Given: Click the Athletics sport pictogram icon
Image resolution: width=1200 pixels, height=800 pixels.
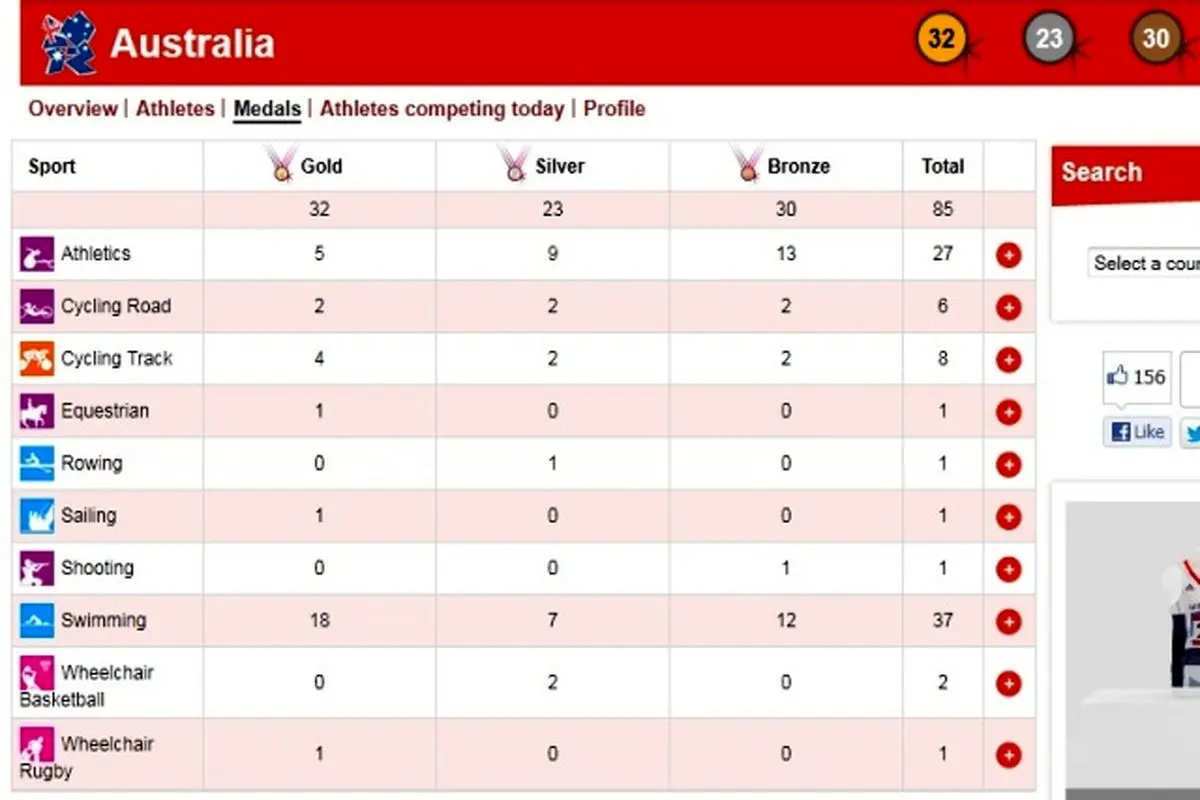Looking at the screenshot, I should 37,254.
